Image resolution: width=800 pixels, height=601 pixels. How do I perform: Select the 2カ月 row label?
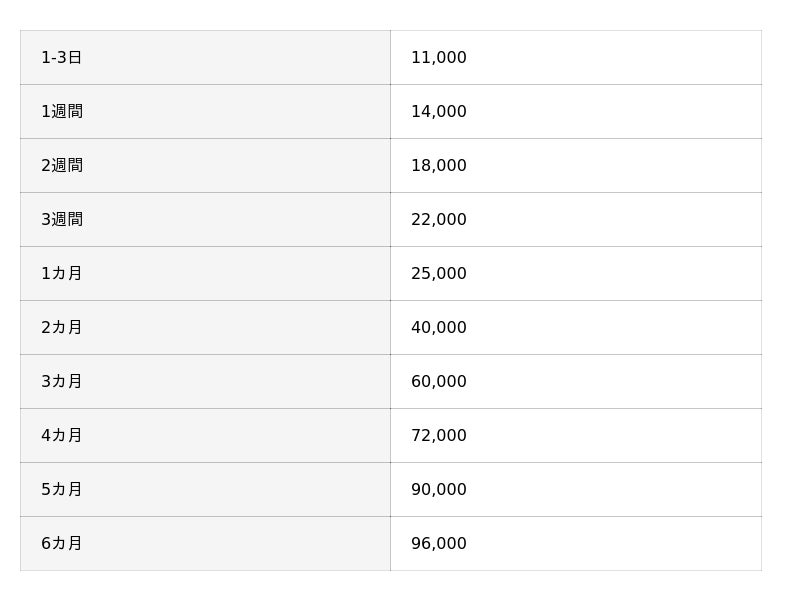click(x=62, y=328)
